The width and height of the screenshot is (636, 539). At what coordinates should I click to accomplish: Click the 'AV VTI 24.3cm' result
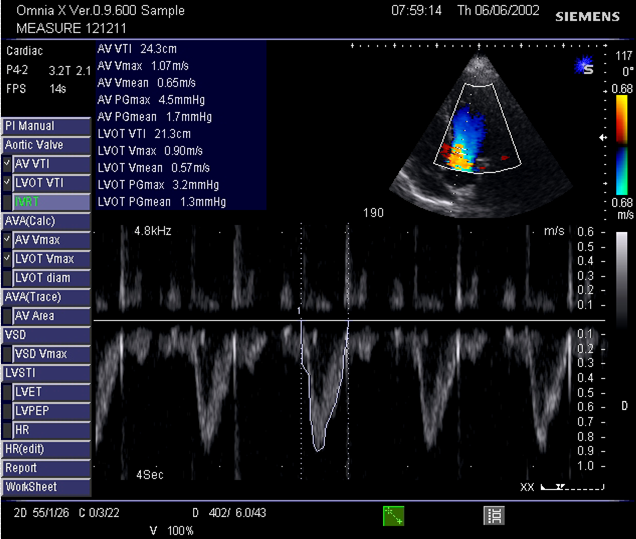point(137,49)
